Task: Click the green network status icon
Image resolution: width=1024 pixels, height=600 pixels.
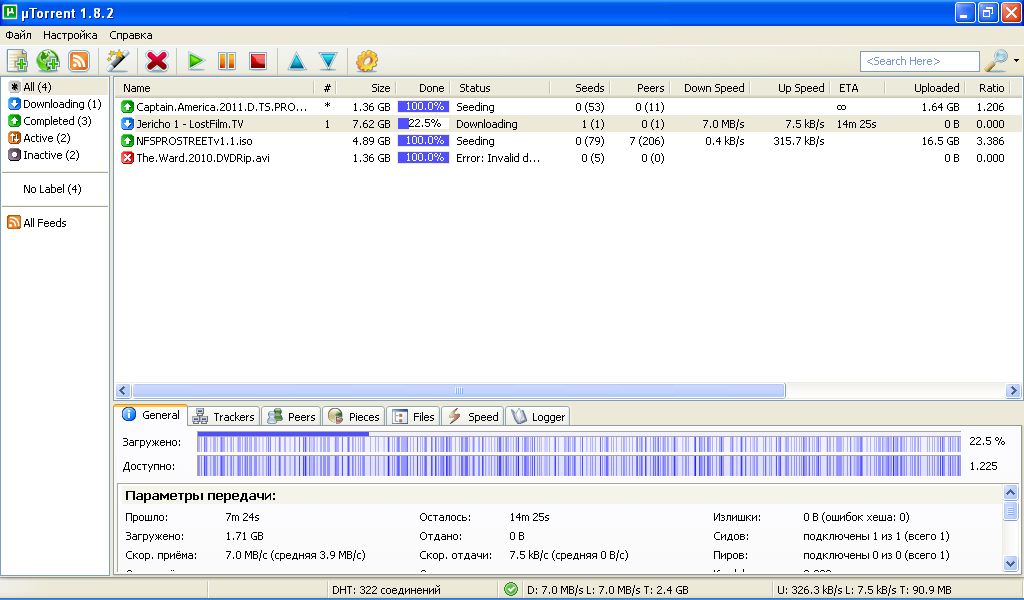Action: pos(511,590)
